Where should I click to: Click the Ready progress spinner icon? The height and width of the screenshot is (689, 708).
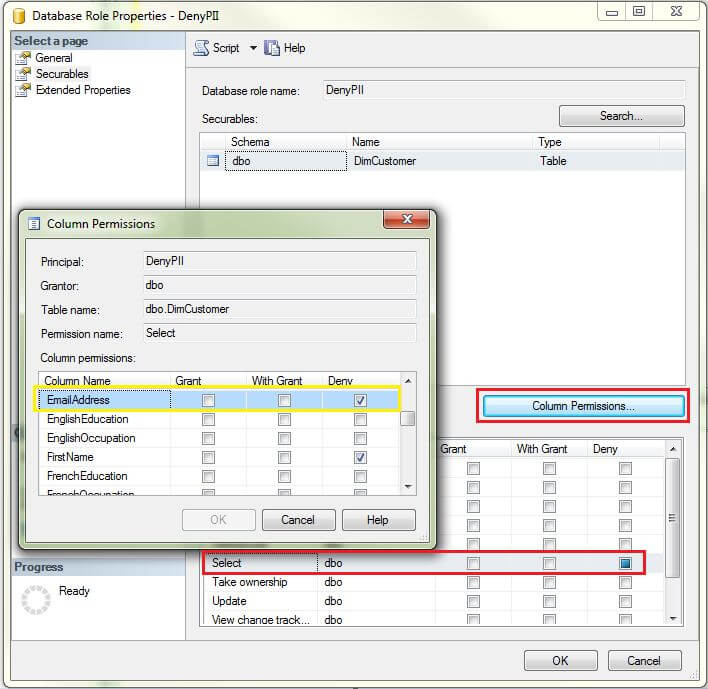[36, 600]
